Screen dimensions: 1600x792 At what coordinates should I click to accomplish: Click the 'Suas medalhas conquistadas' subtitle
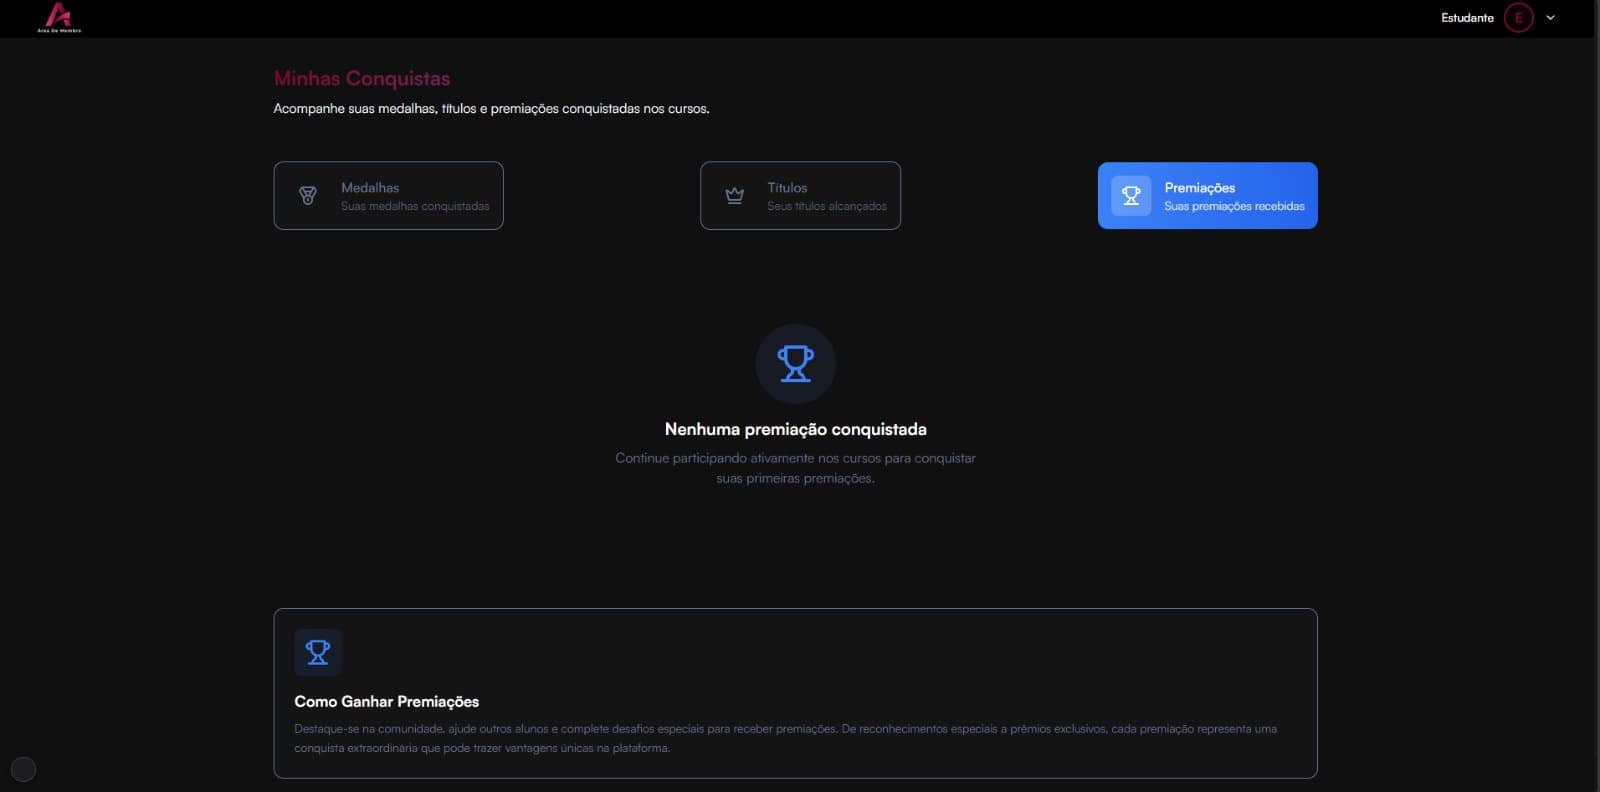(415, 207)
